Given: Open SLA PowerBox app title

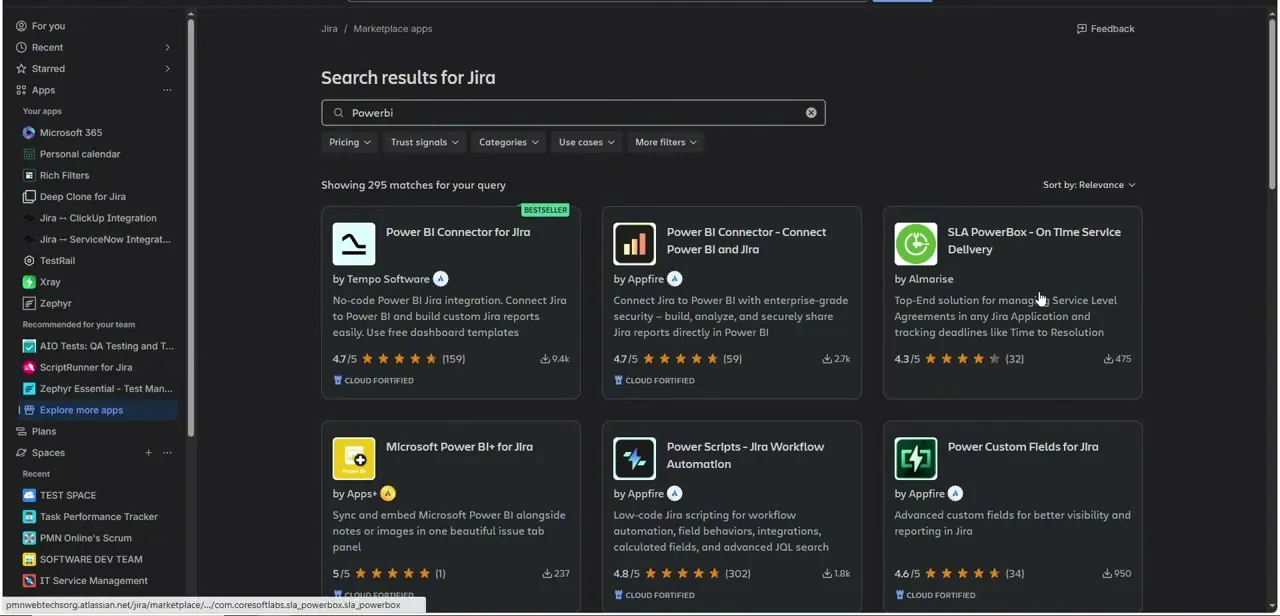Looking at the screenshot, I should point(1034,241).
